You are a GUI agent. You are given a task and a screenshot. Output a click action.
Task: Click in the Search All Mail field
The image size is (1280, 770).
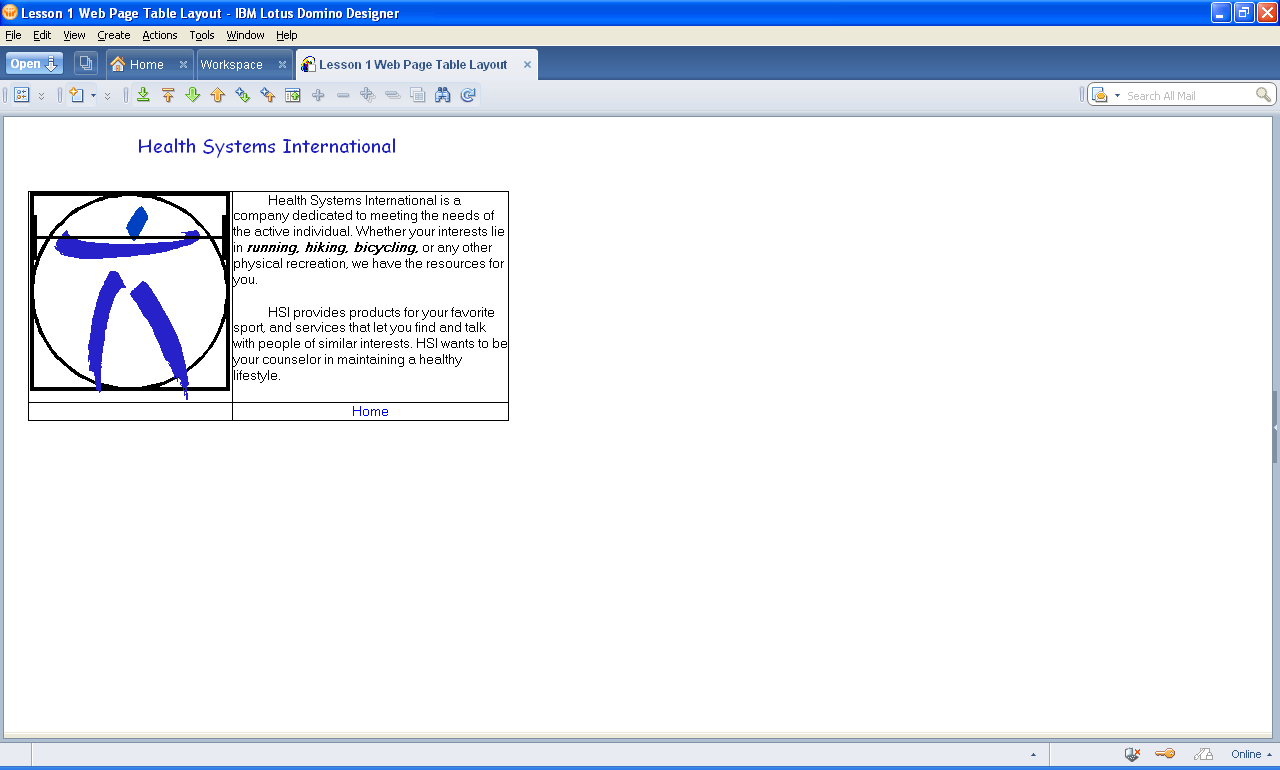1187,96
